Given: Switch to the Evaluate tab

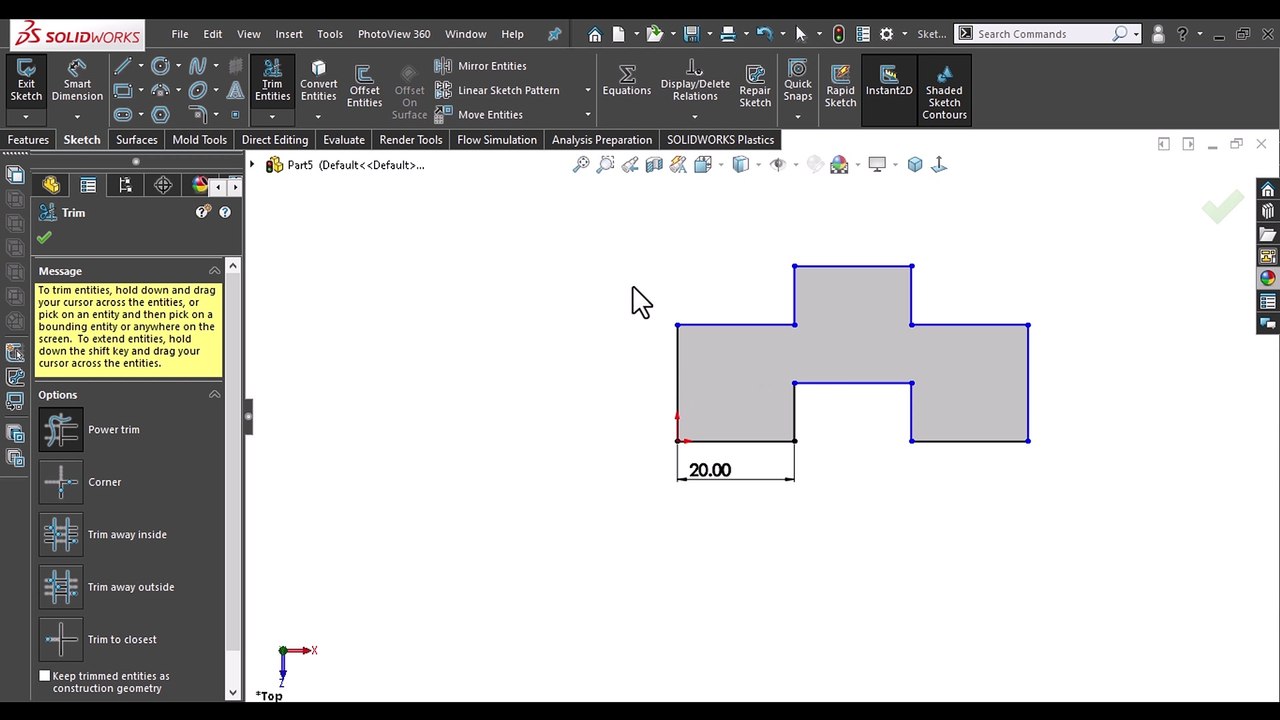Looking at the screenshot, I should point(343,140).
